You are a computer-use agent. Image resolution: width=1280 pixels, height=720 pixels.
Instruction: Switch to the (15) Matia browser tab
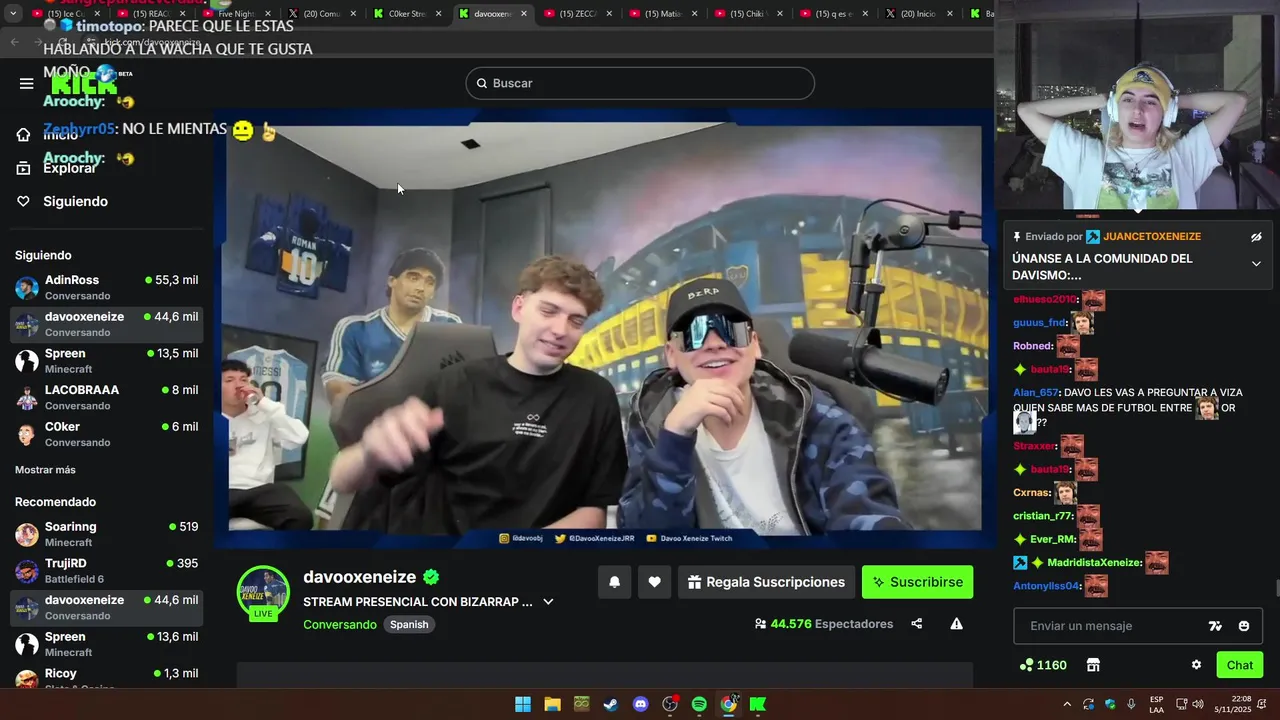(664, 14)
